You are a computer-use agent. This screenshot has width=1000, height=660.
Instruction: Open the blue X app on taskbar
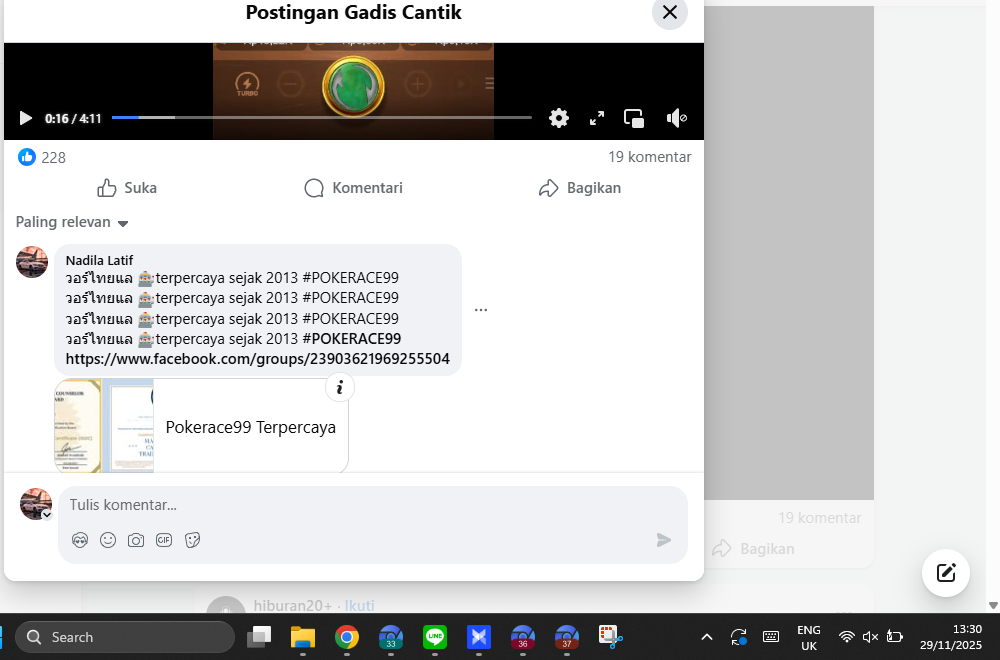point(479,637)
